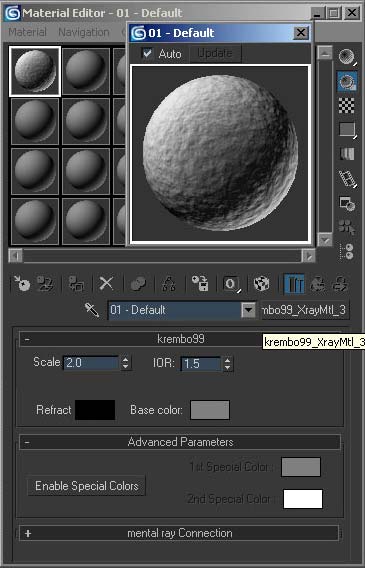Open the black Refract color swatch
Image resolution: width=365 pixels, height=568 pixels.
pos(95,410)
